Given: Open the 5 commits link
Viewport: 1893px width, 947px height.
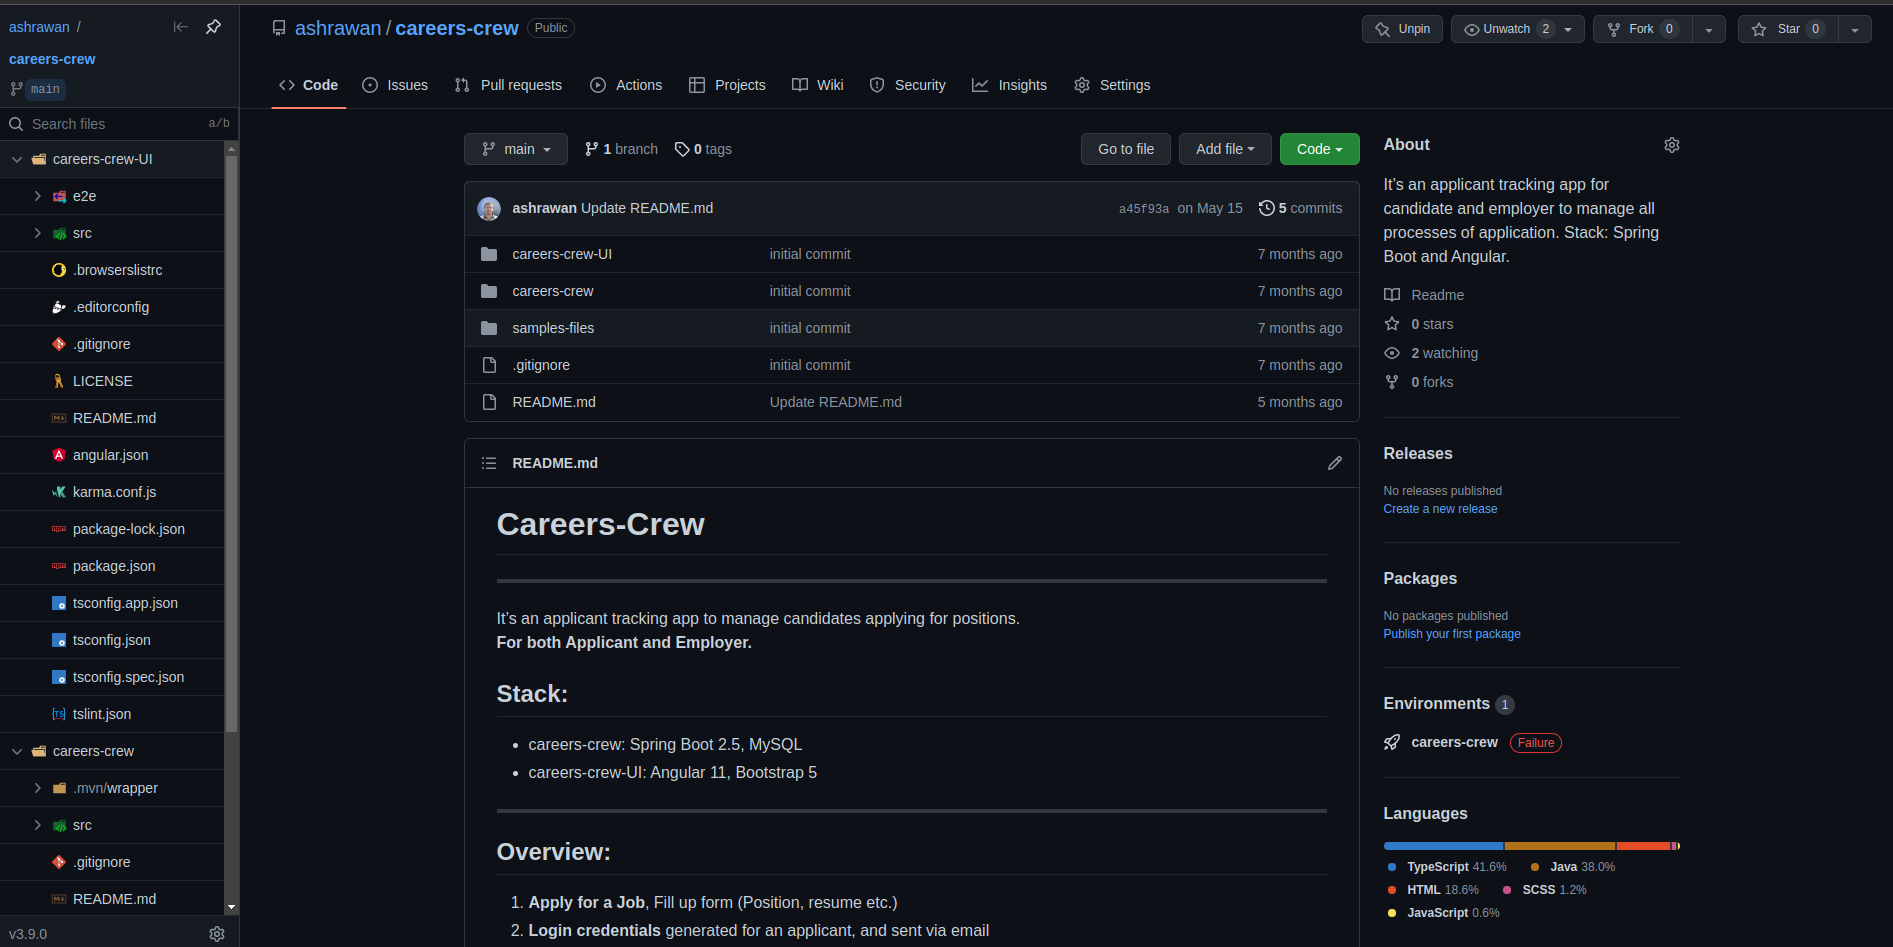Looking at the screenshot, I should (1301, 208).
